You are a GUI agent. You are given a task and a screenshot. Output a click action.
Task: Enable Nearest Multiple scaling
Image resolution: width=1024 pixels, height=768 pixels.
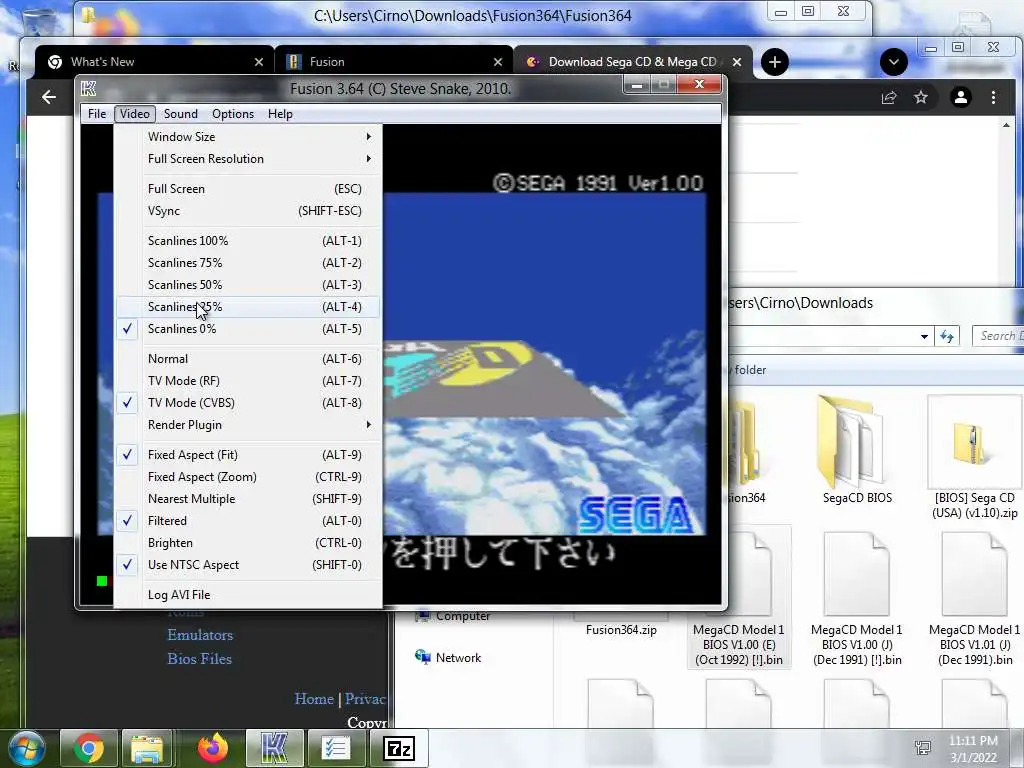pyautogui.click(x=248, y=499)
